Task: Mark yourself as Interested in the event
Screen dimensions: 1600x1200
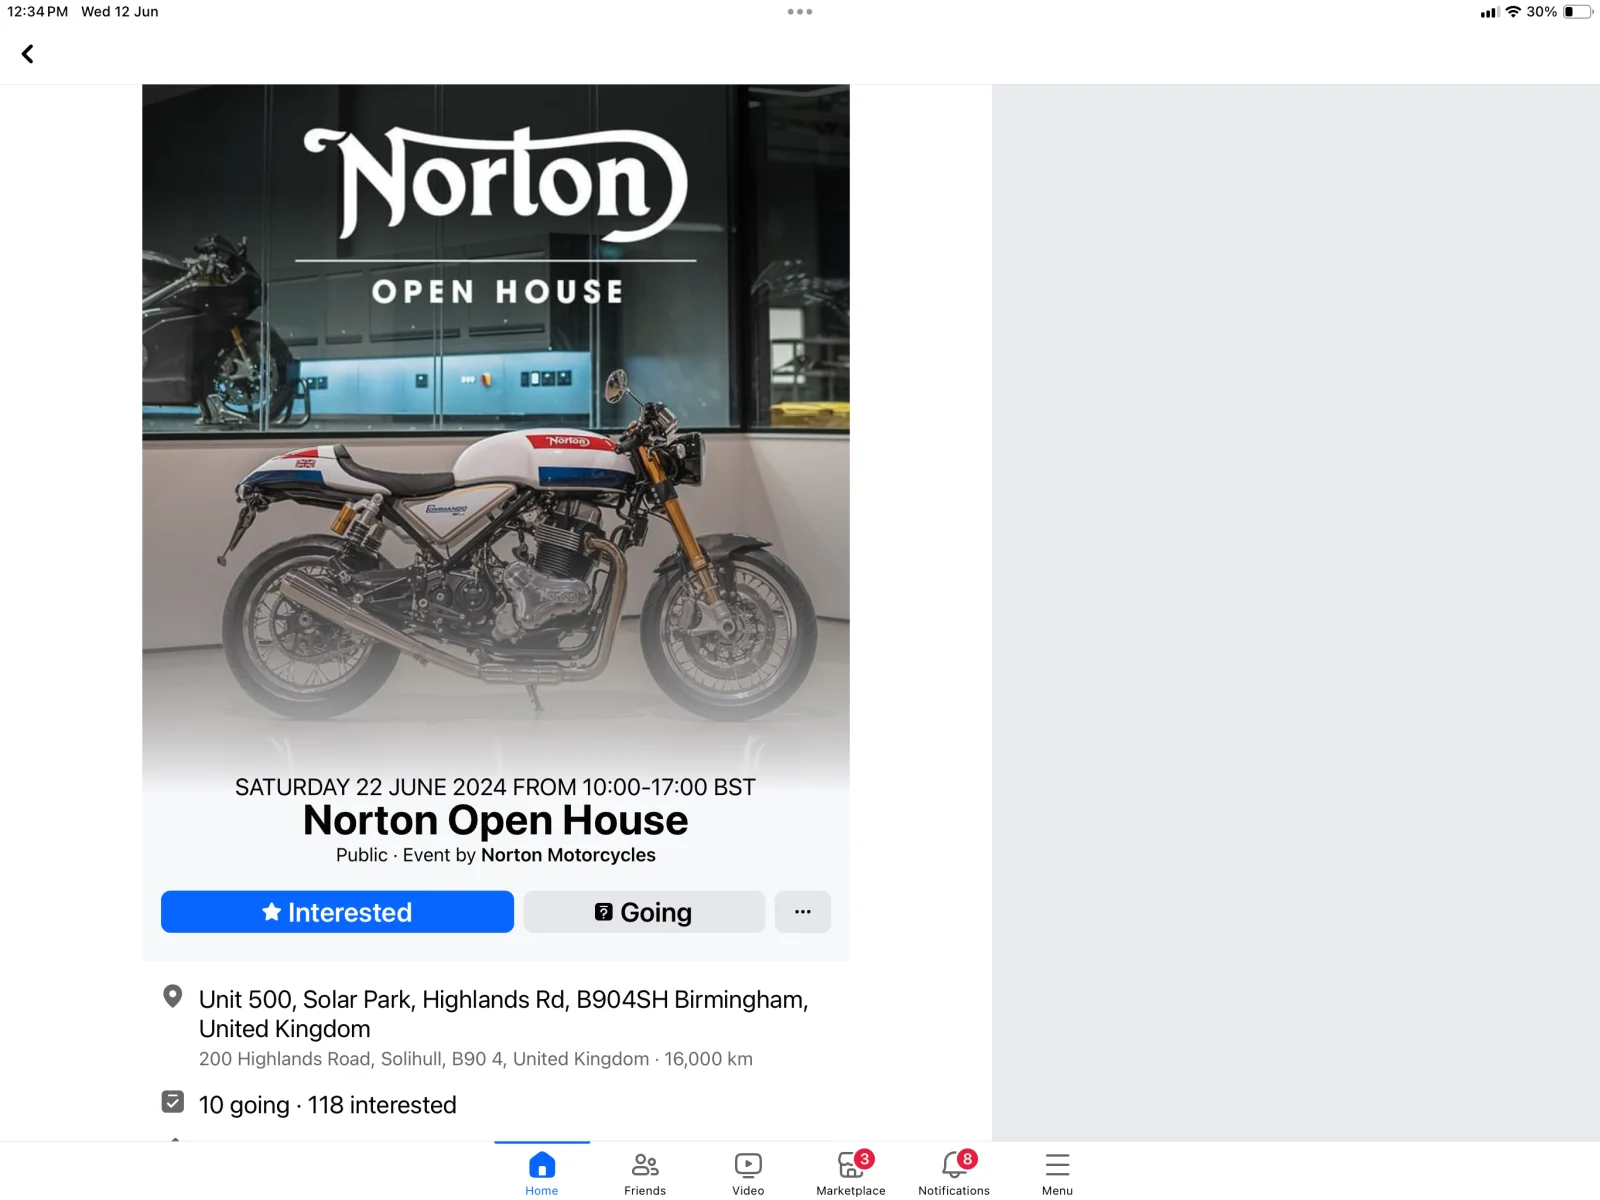Action: (x=337, y=912)
